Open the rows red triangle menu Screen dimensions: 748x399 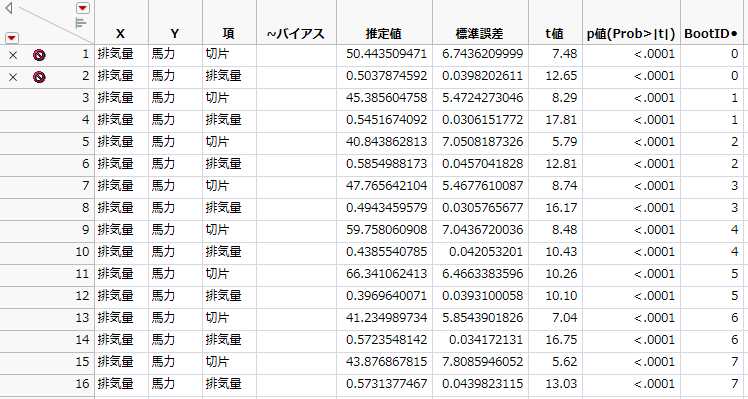click(12, 38)
